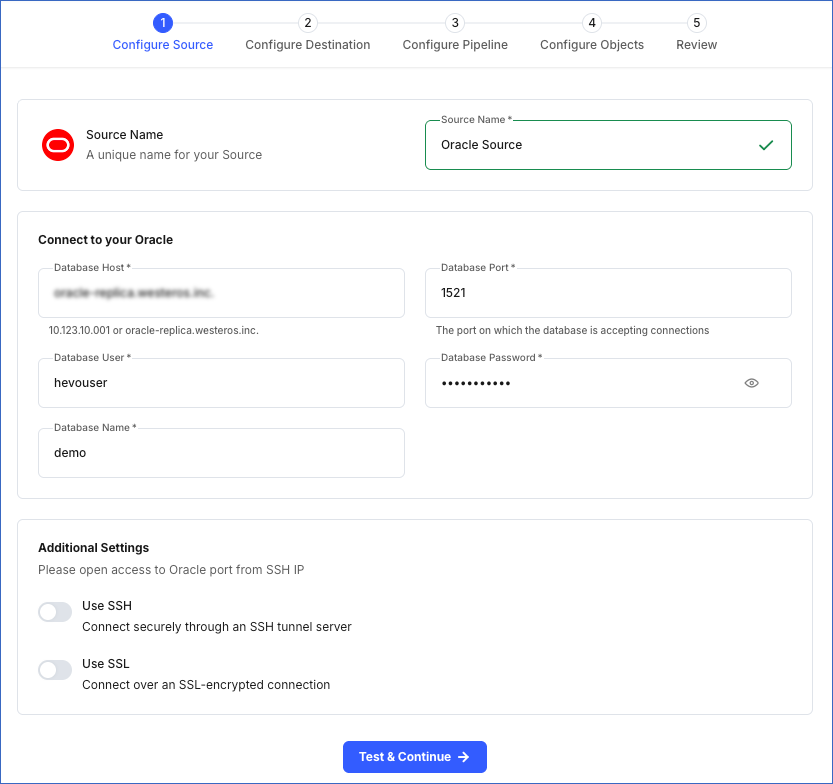This screenshot has width=833, height=784.
Task: Enable the Use SSL toggle
Action: click(x=55, y=670)
